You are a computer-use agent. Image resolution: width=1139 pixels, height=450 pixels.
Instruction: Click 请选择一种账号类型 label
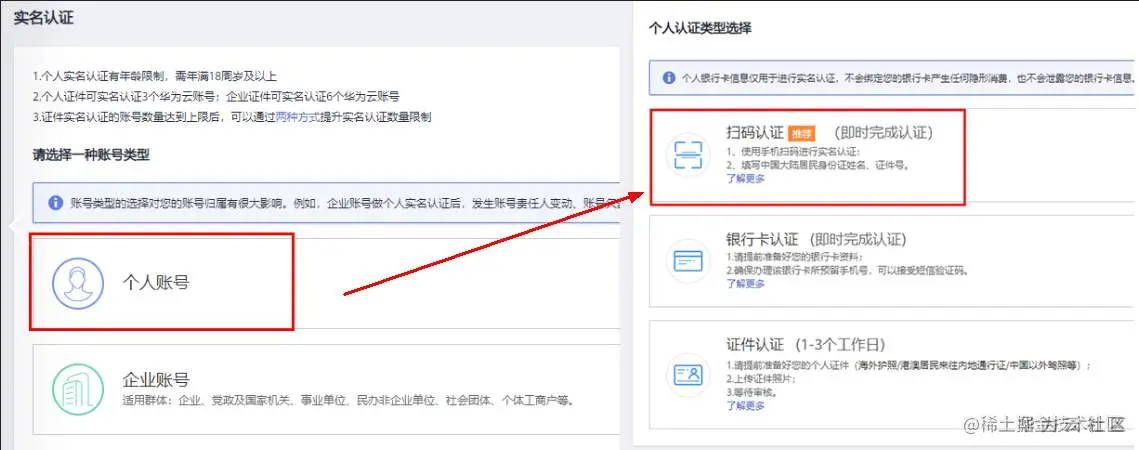click(x=91, y=155)
